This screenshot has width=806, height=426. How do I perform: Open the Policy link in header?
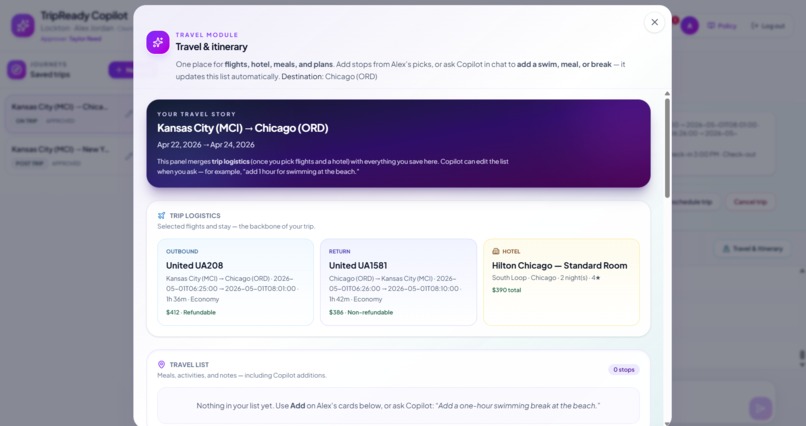pos(722,26)
